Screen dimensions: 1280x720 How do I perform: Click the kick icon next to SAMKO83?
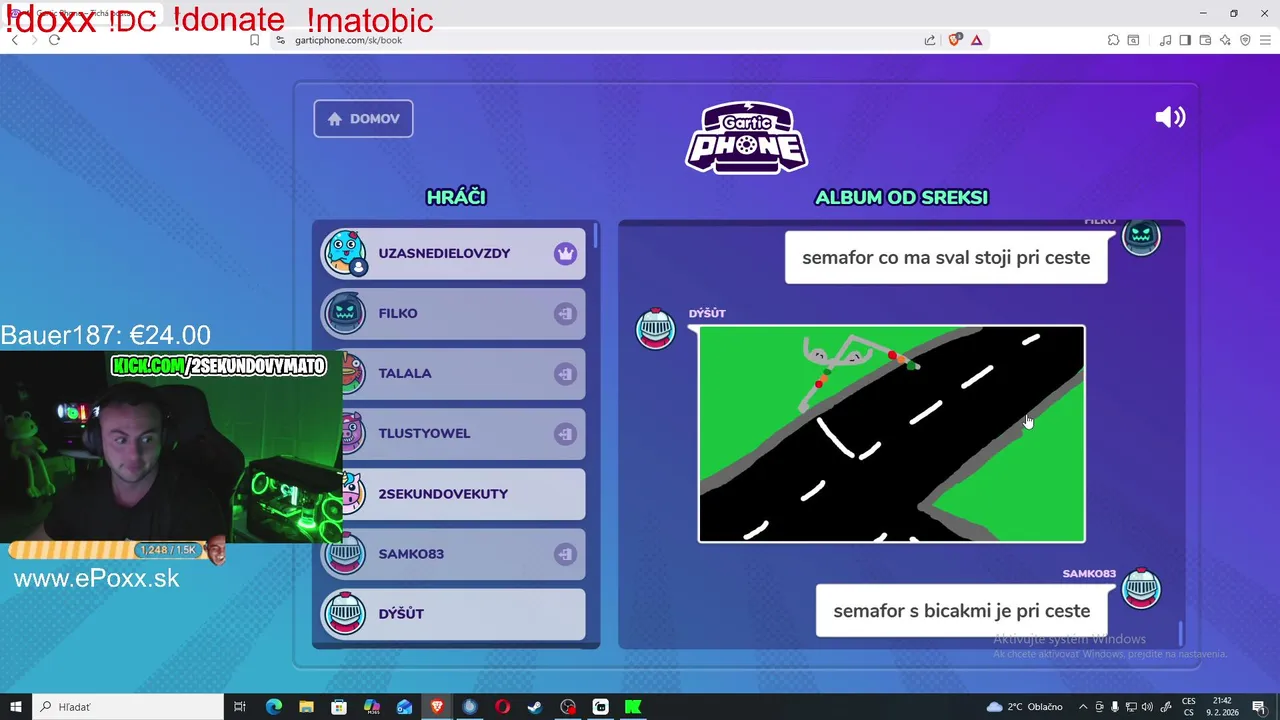(x=565, y=554)
